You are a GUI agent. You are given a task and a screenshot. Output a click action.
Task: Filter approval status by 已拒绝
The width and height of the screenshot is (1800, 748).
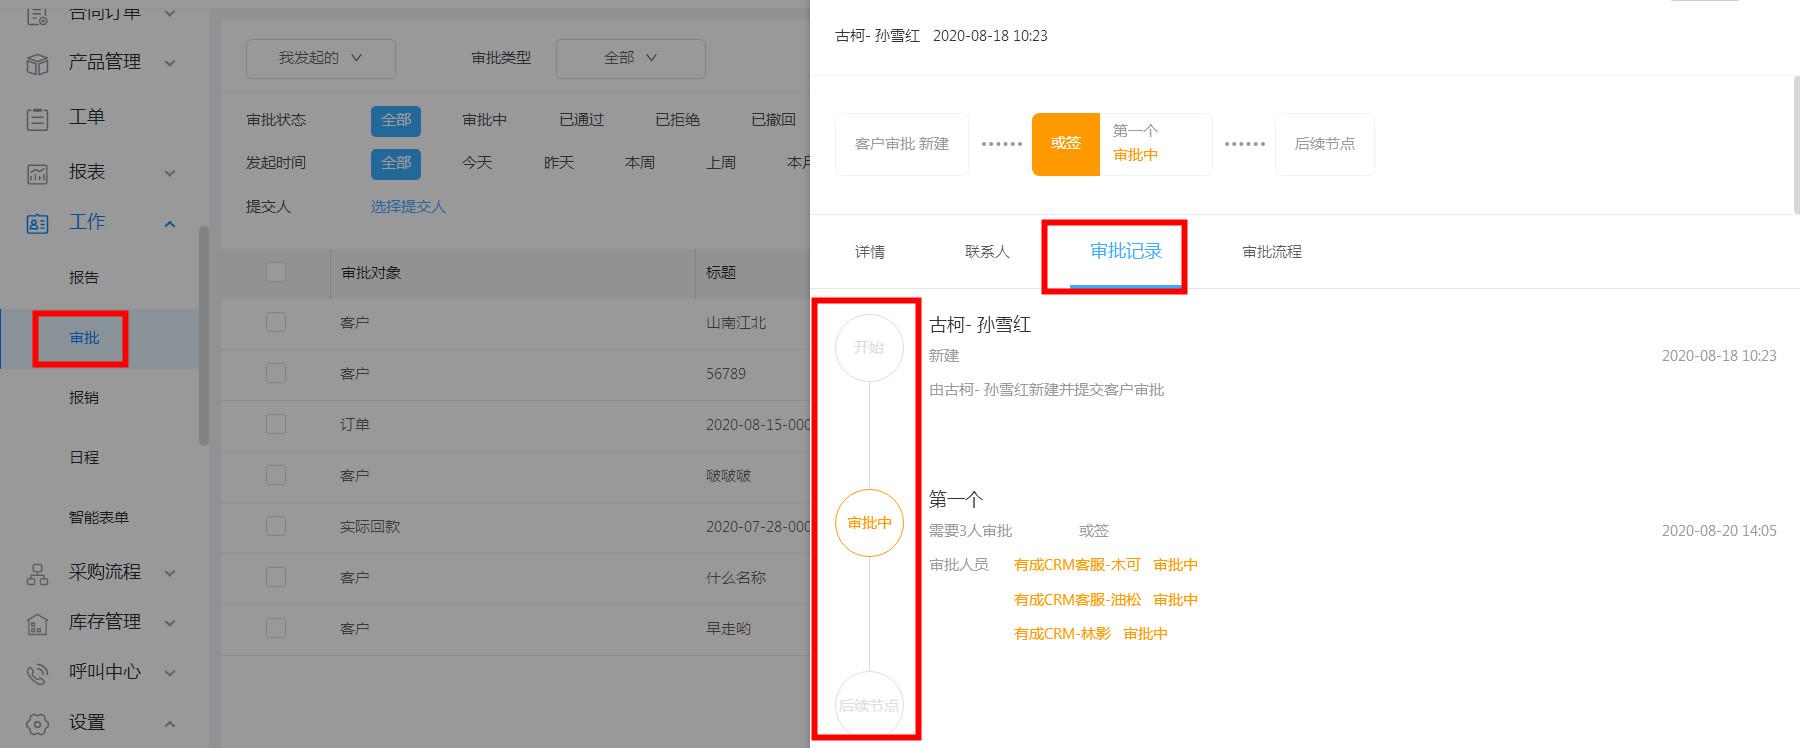pos(678,120)
